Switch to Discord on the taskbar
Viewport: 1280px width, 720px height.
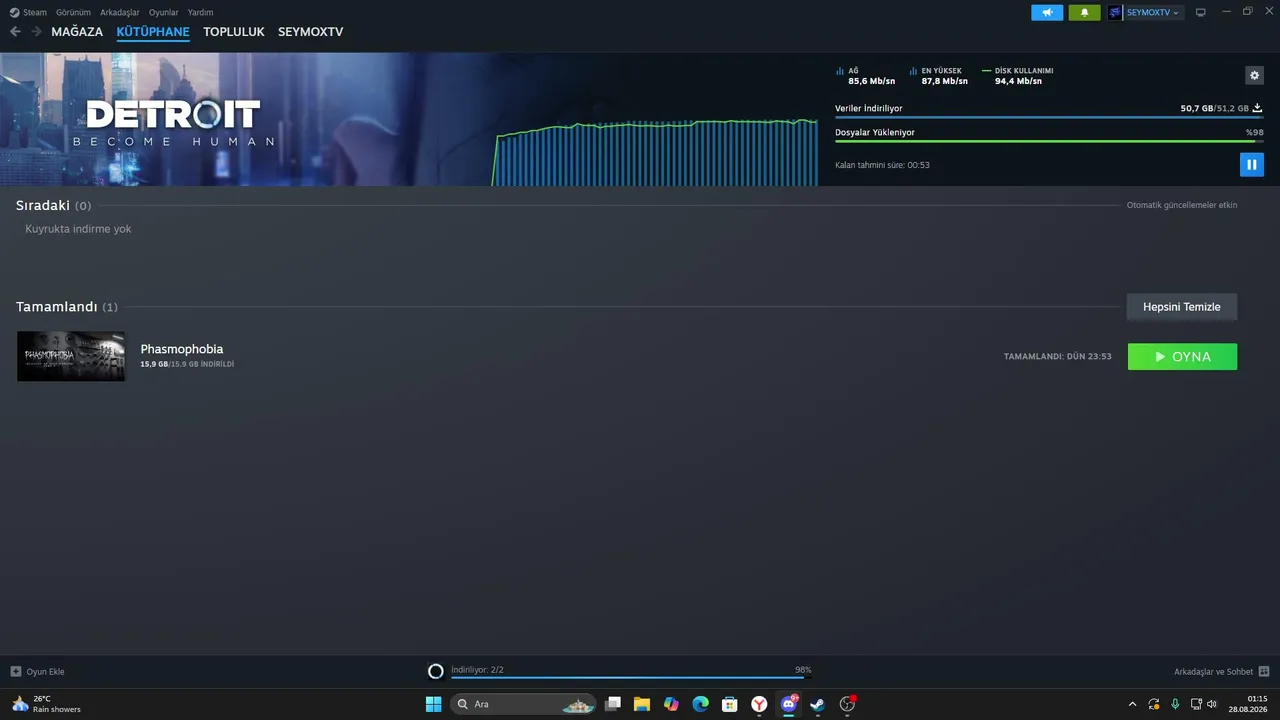(789, 704)
